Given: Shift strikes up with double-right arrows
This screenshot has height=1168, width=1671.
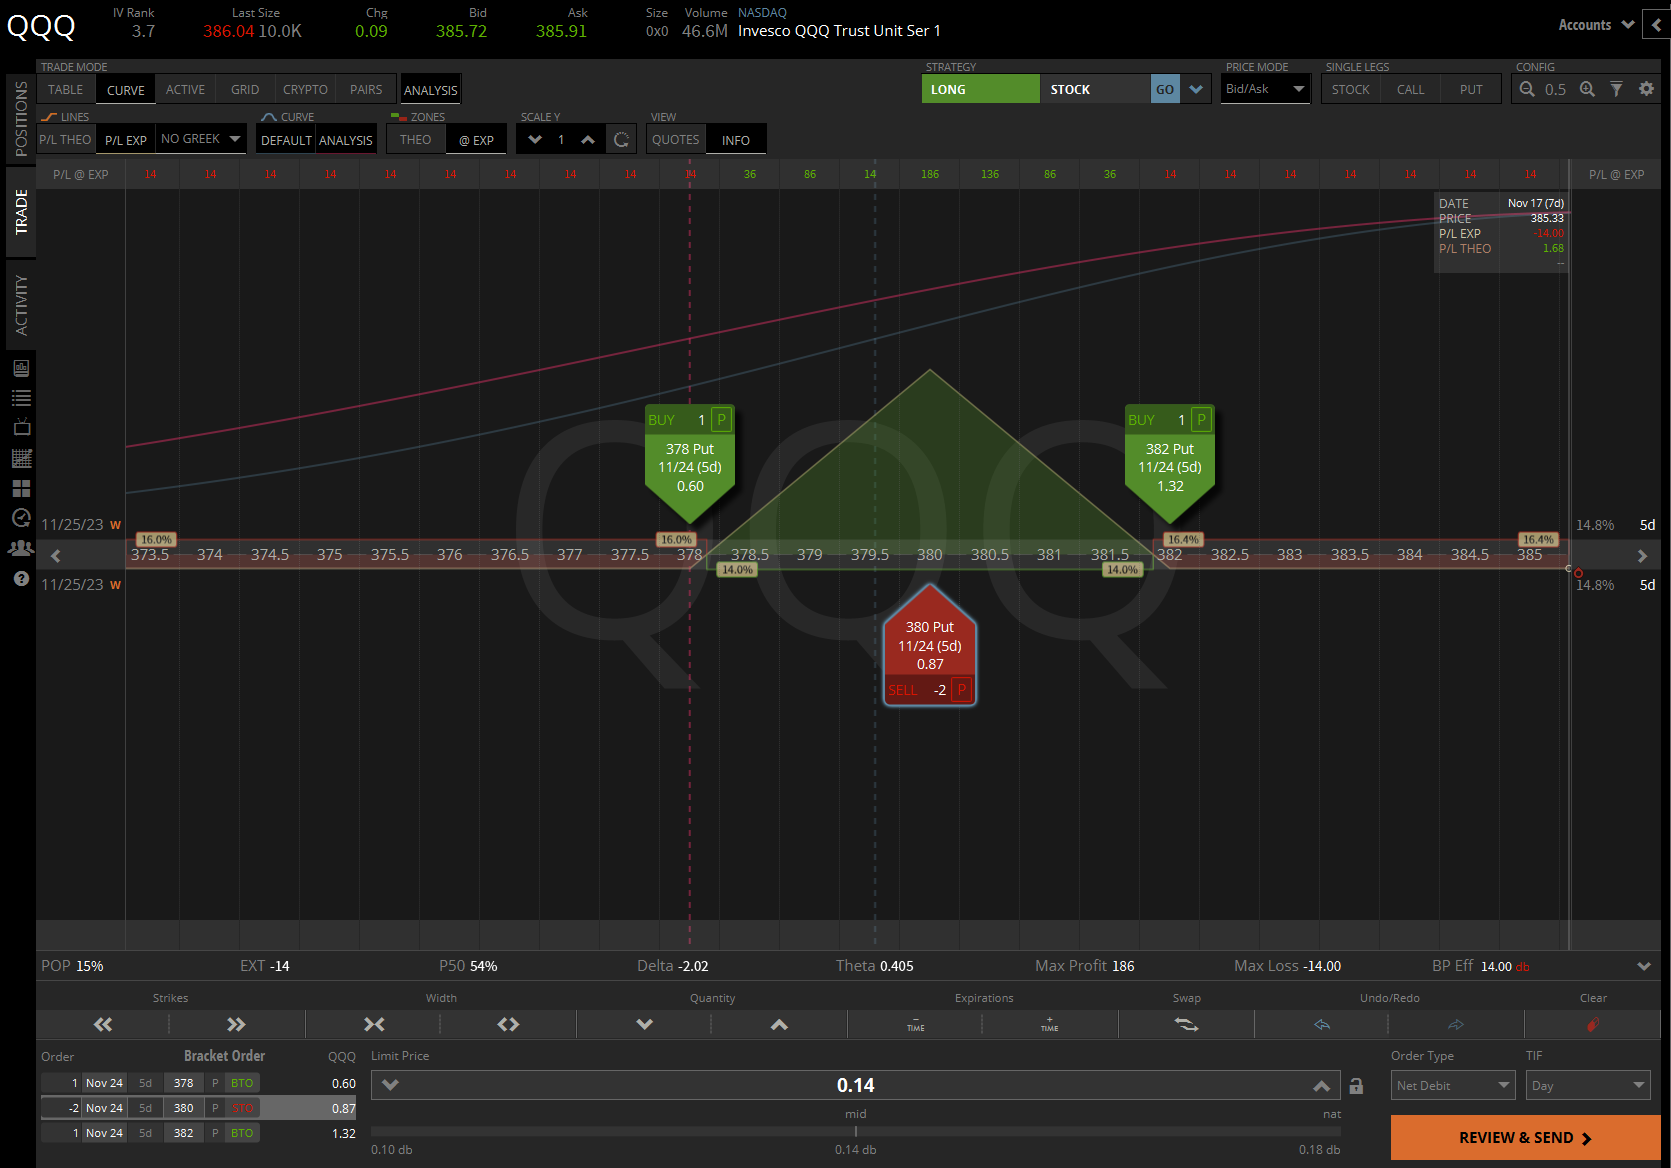Looking at the screenshot, I should tap(236, 1024).
